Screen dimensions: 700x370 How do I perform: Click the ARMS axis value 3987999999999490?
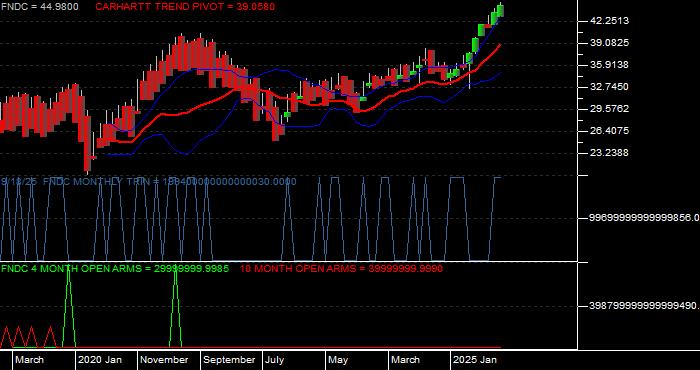click(x=644, y=306)
